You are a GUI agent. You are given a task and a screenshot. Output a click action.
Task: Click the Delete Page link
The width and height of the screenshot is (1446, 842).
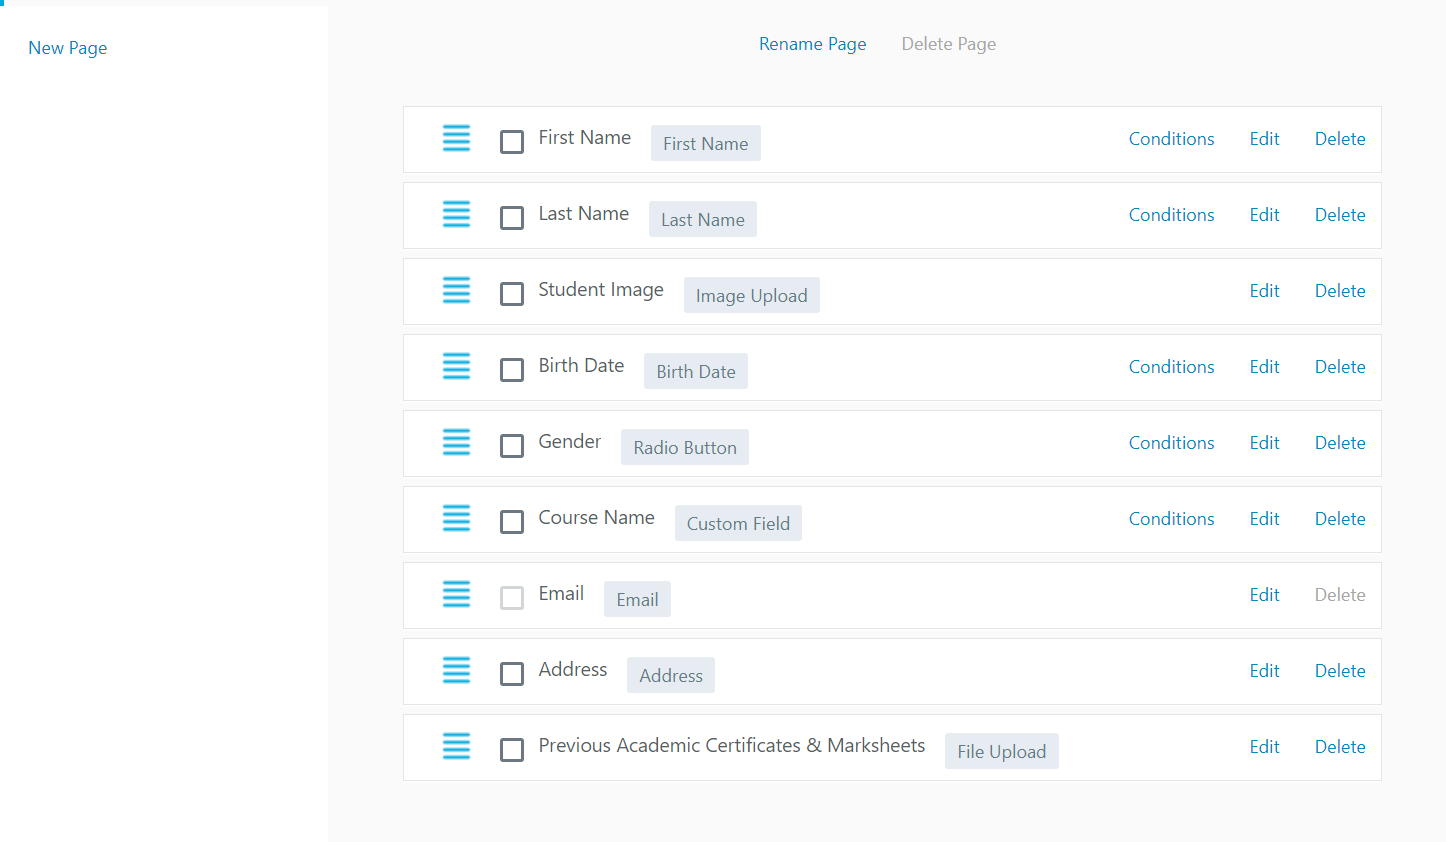tap(948, 44)
